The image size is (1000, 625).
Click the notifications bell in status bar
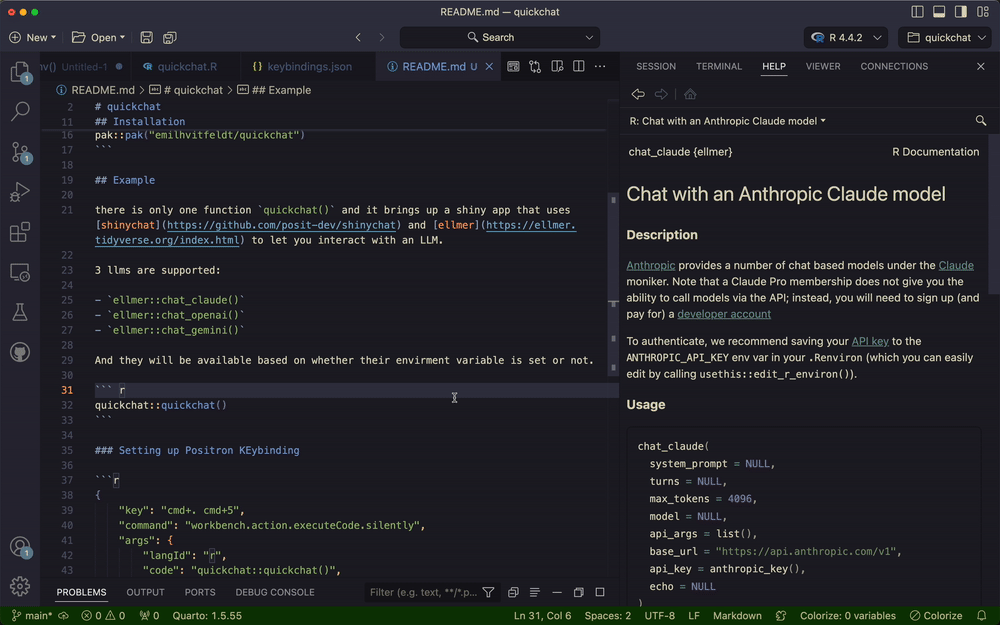(982, 615)
